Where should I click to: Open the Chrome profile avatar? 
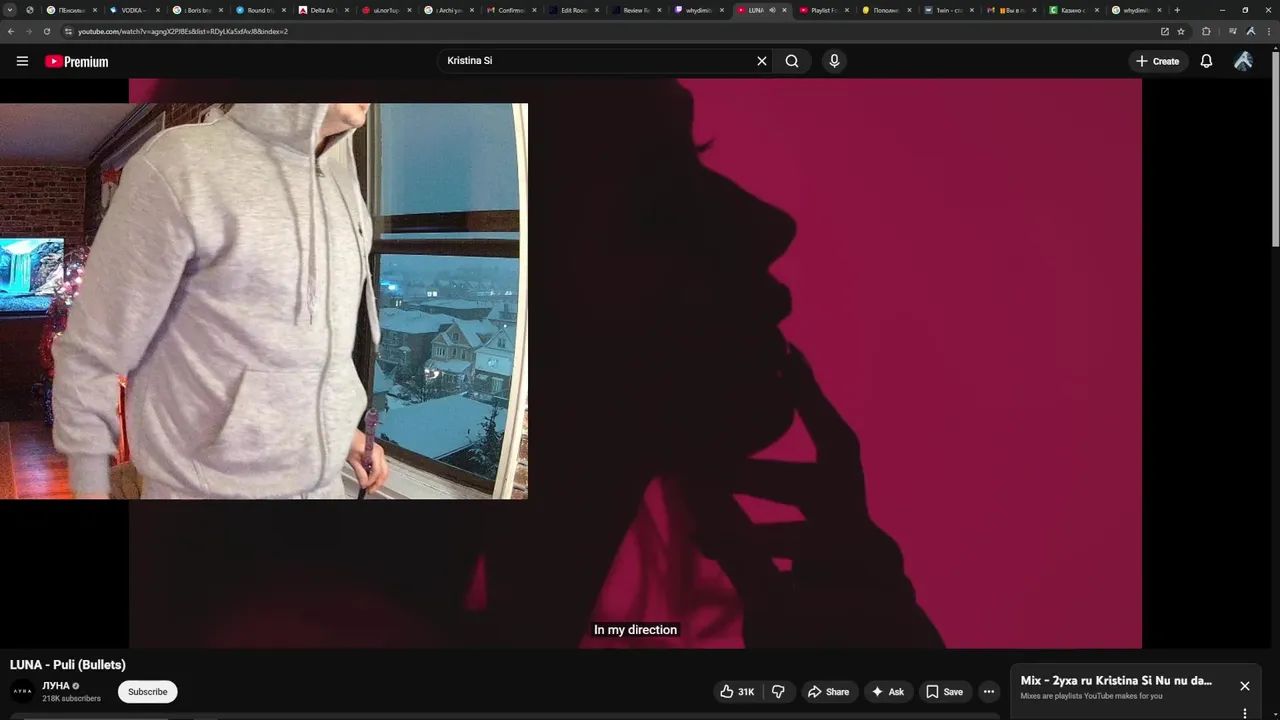(x=1249, y=31)
